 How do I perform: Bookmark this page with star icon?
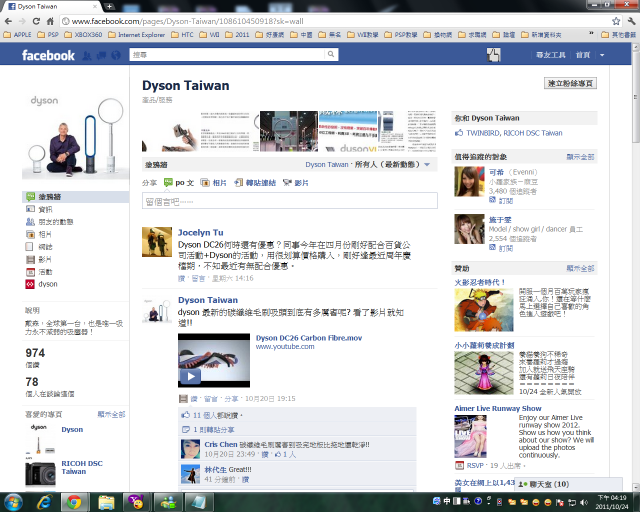(x=616, y=21)
